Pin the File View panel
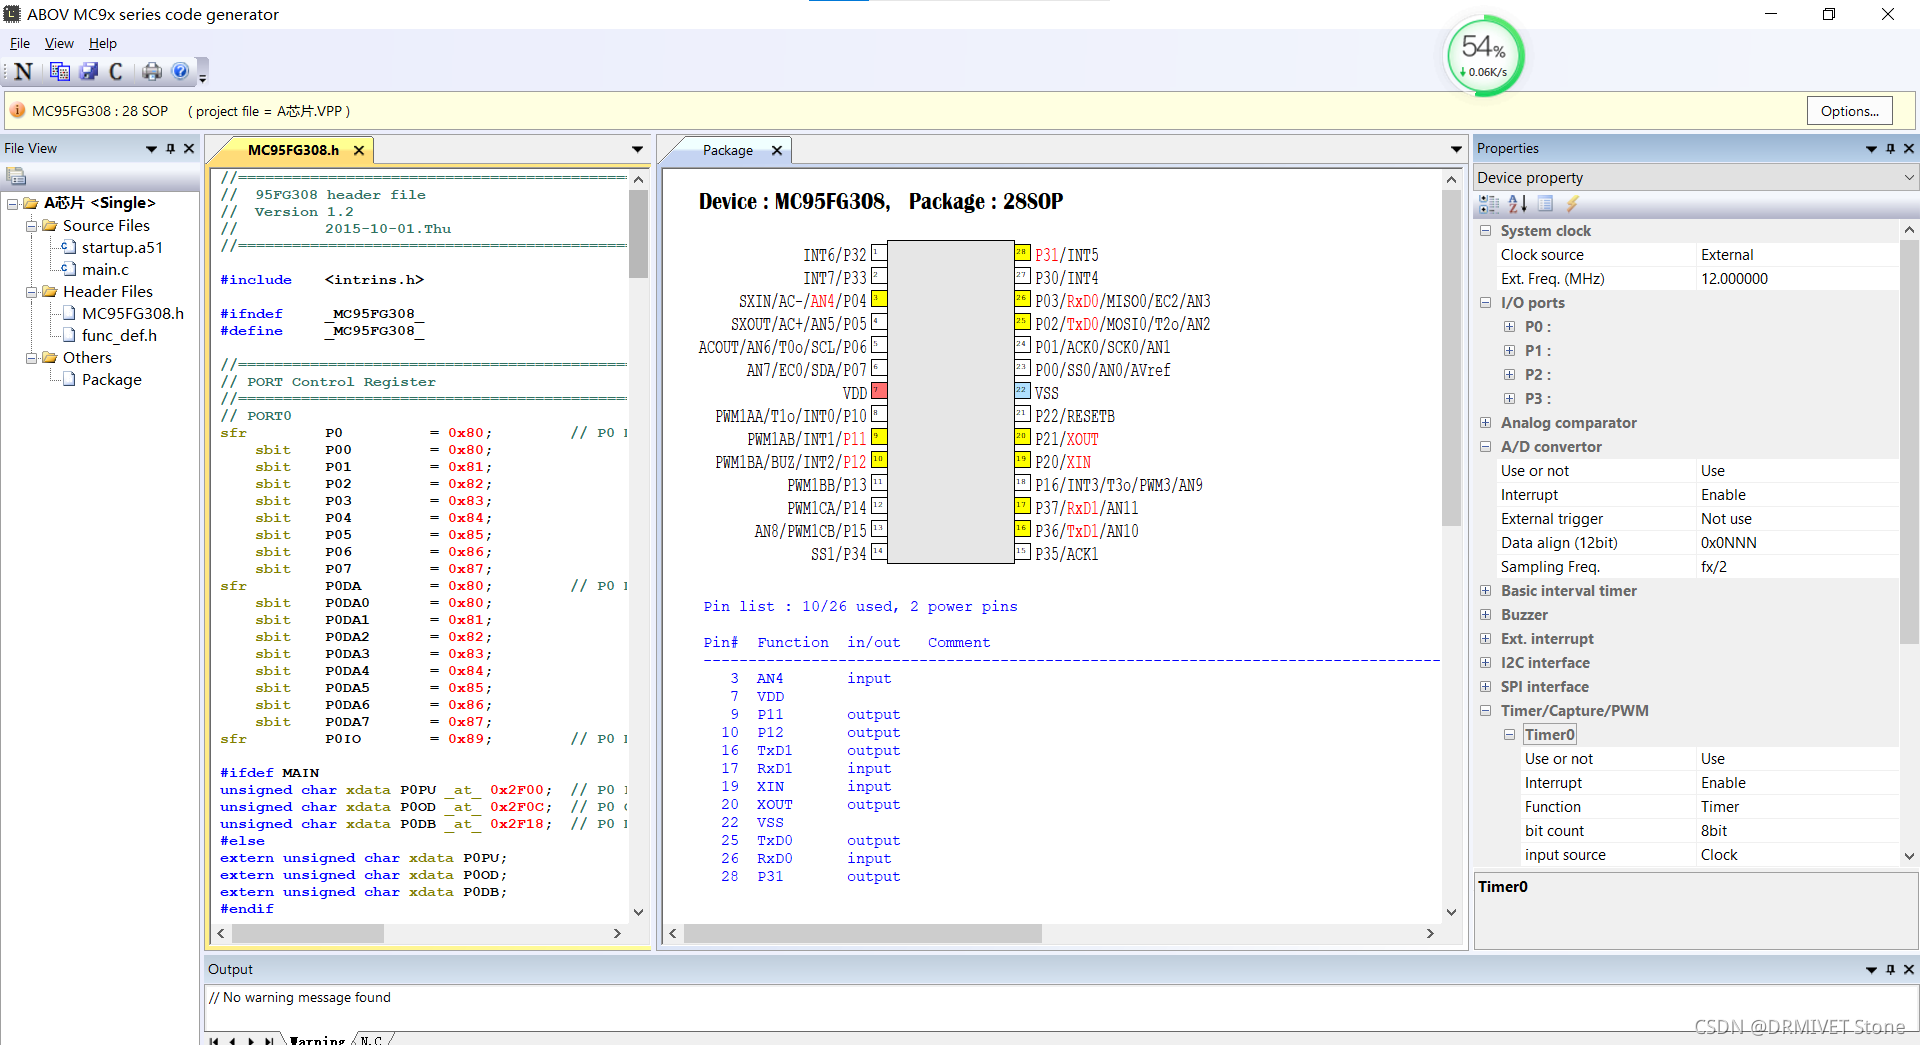The height and width of the screenshot is (1045, 1920). point(170,148)
